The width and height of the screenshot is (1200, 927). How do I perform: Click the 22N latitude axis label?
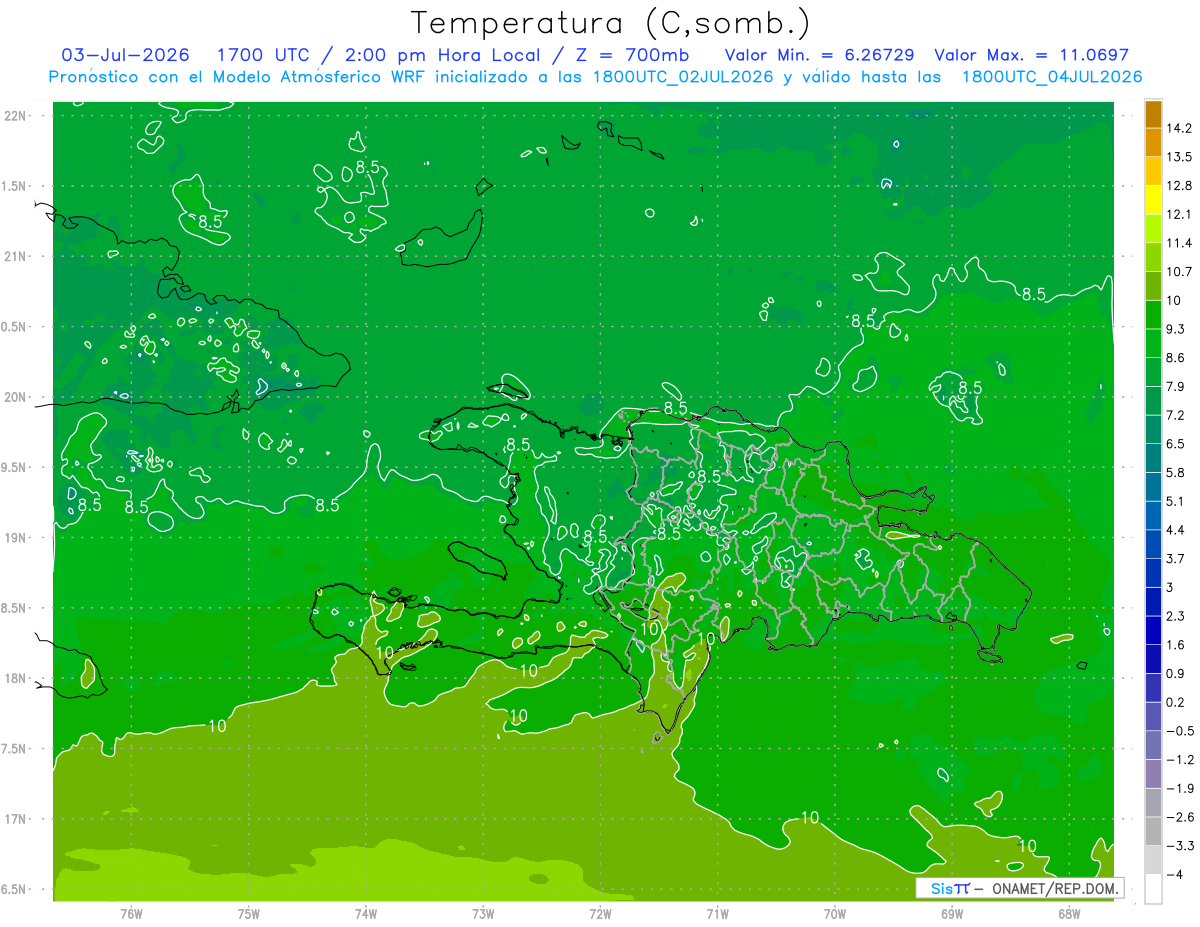tap(17, 115)
